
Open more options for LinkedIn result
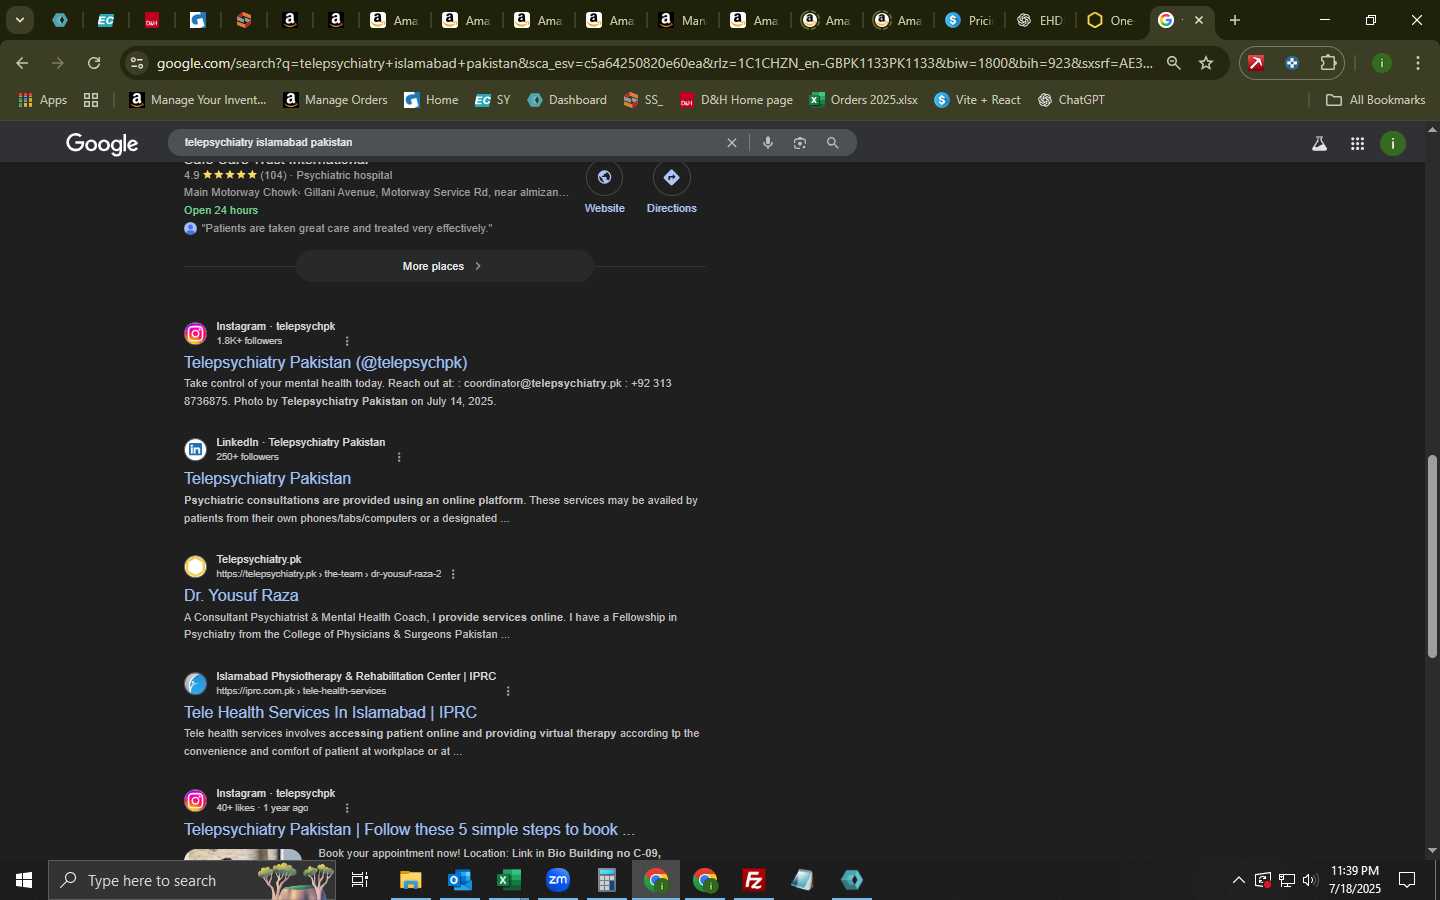(399, 457)
